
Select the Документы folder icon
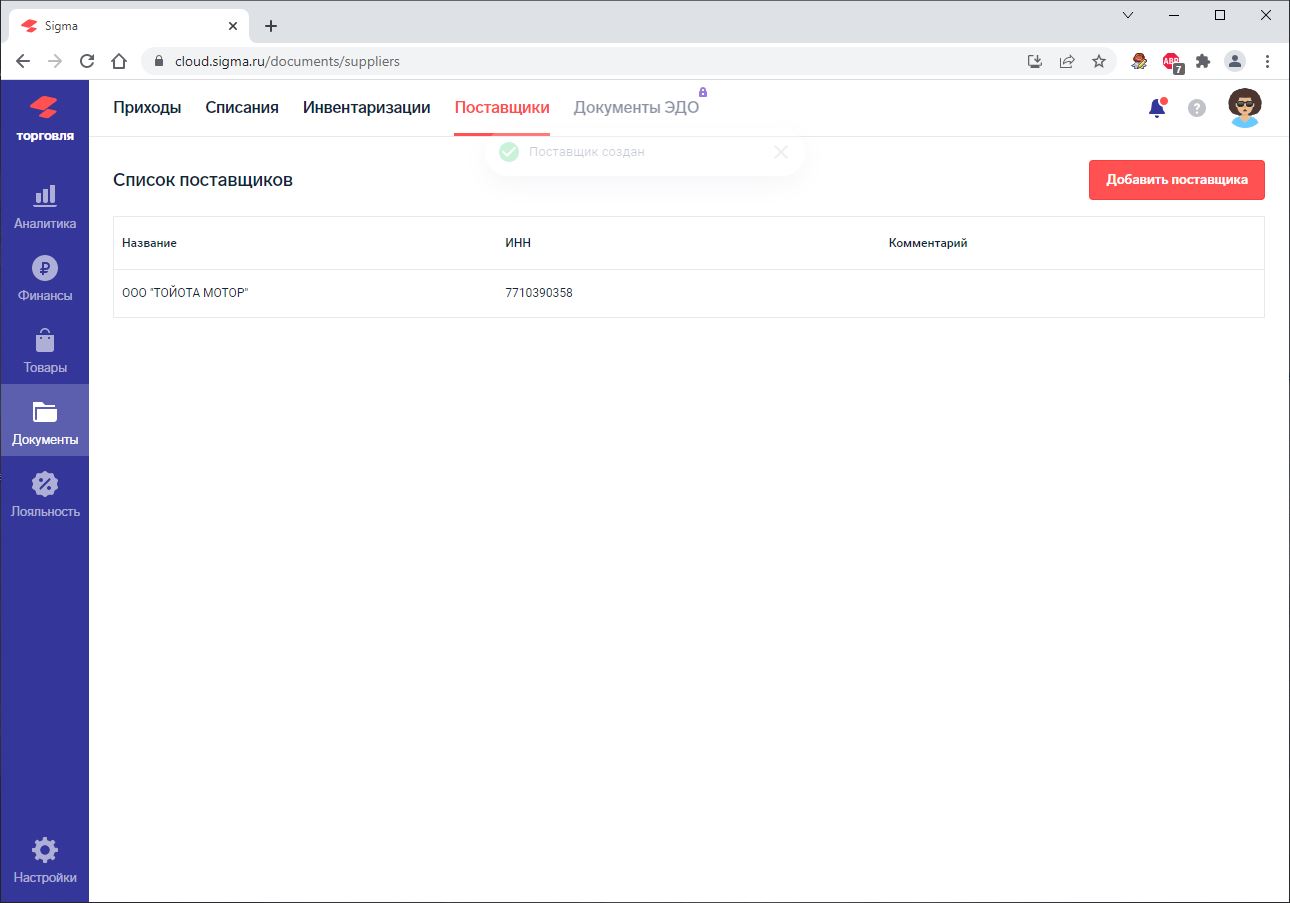(44, 412)
